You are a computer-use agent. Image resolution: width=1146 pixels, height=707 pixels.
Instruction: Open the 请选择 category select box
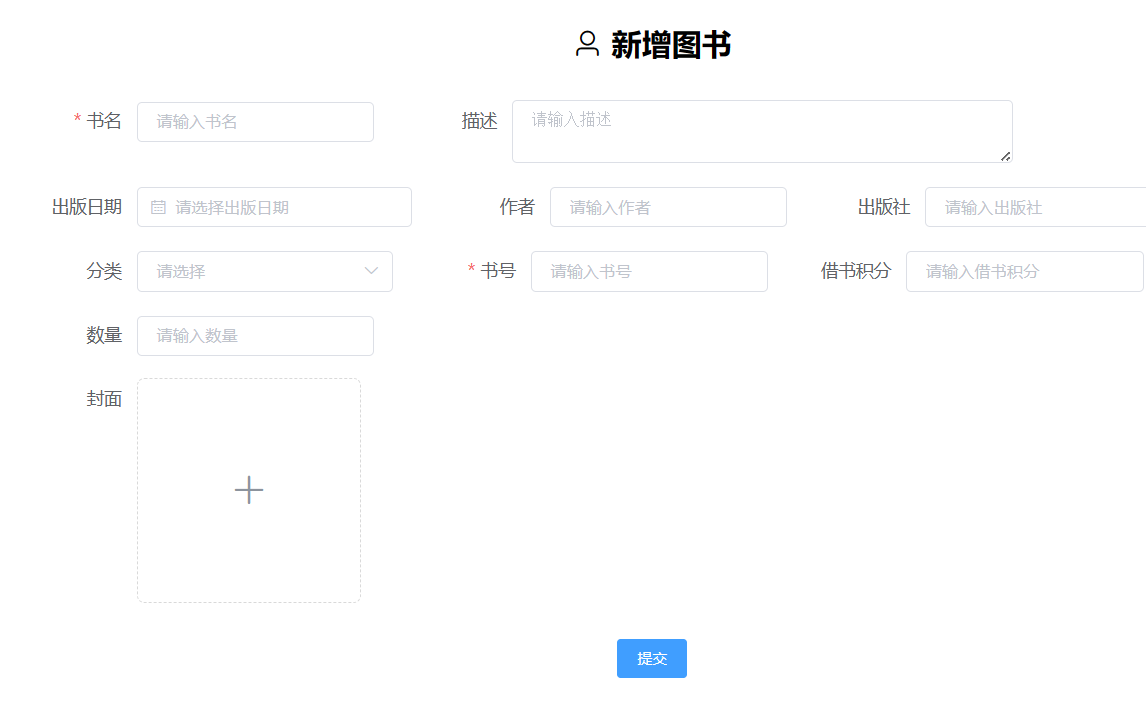(265, 271)
